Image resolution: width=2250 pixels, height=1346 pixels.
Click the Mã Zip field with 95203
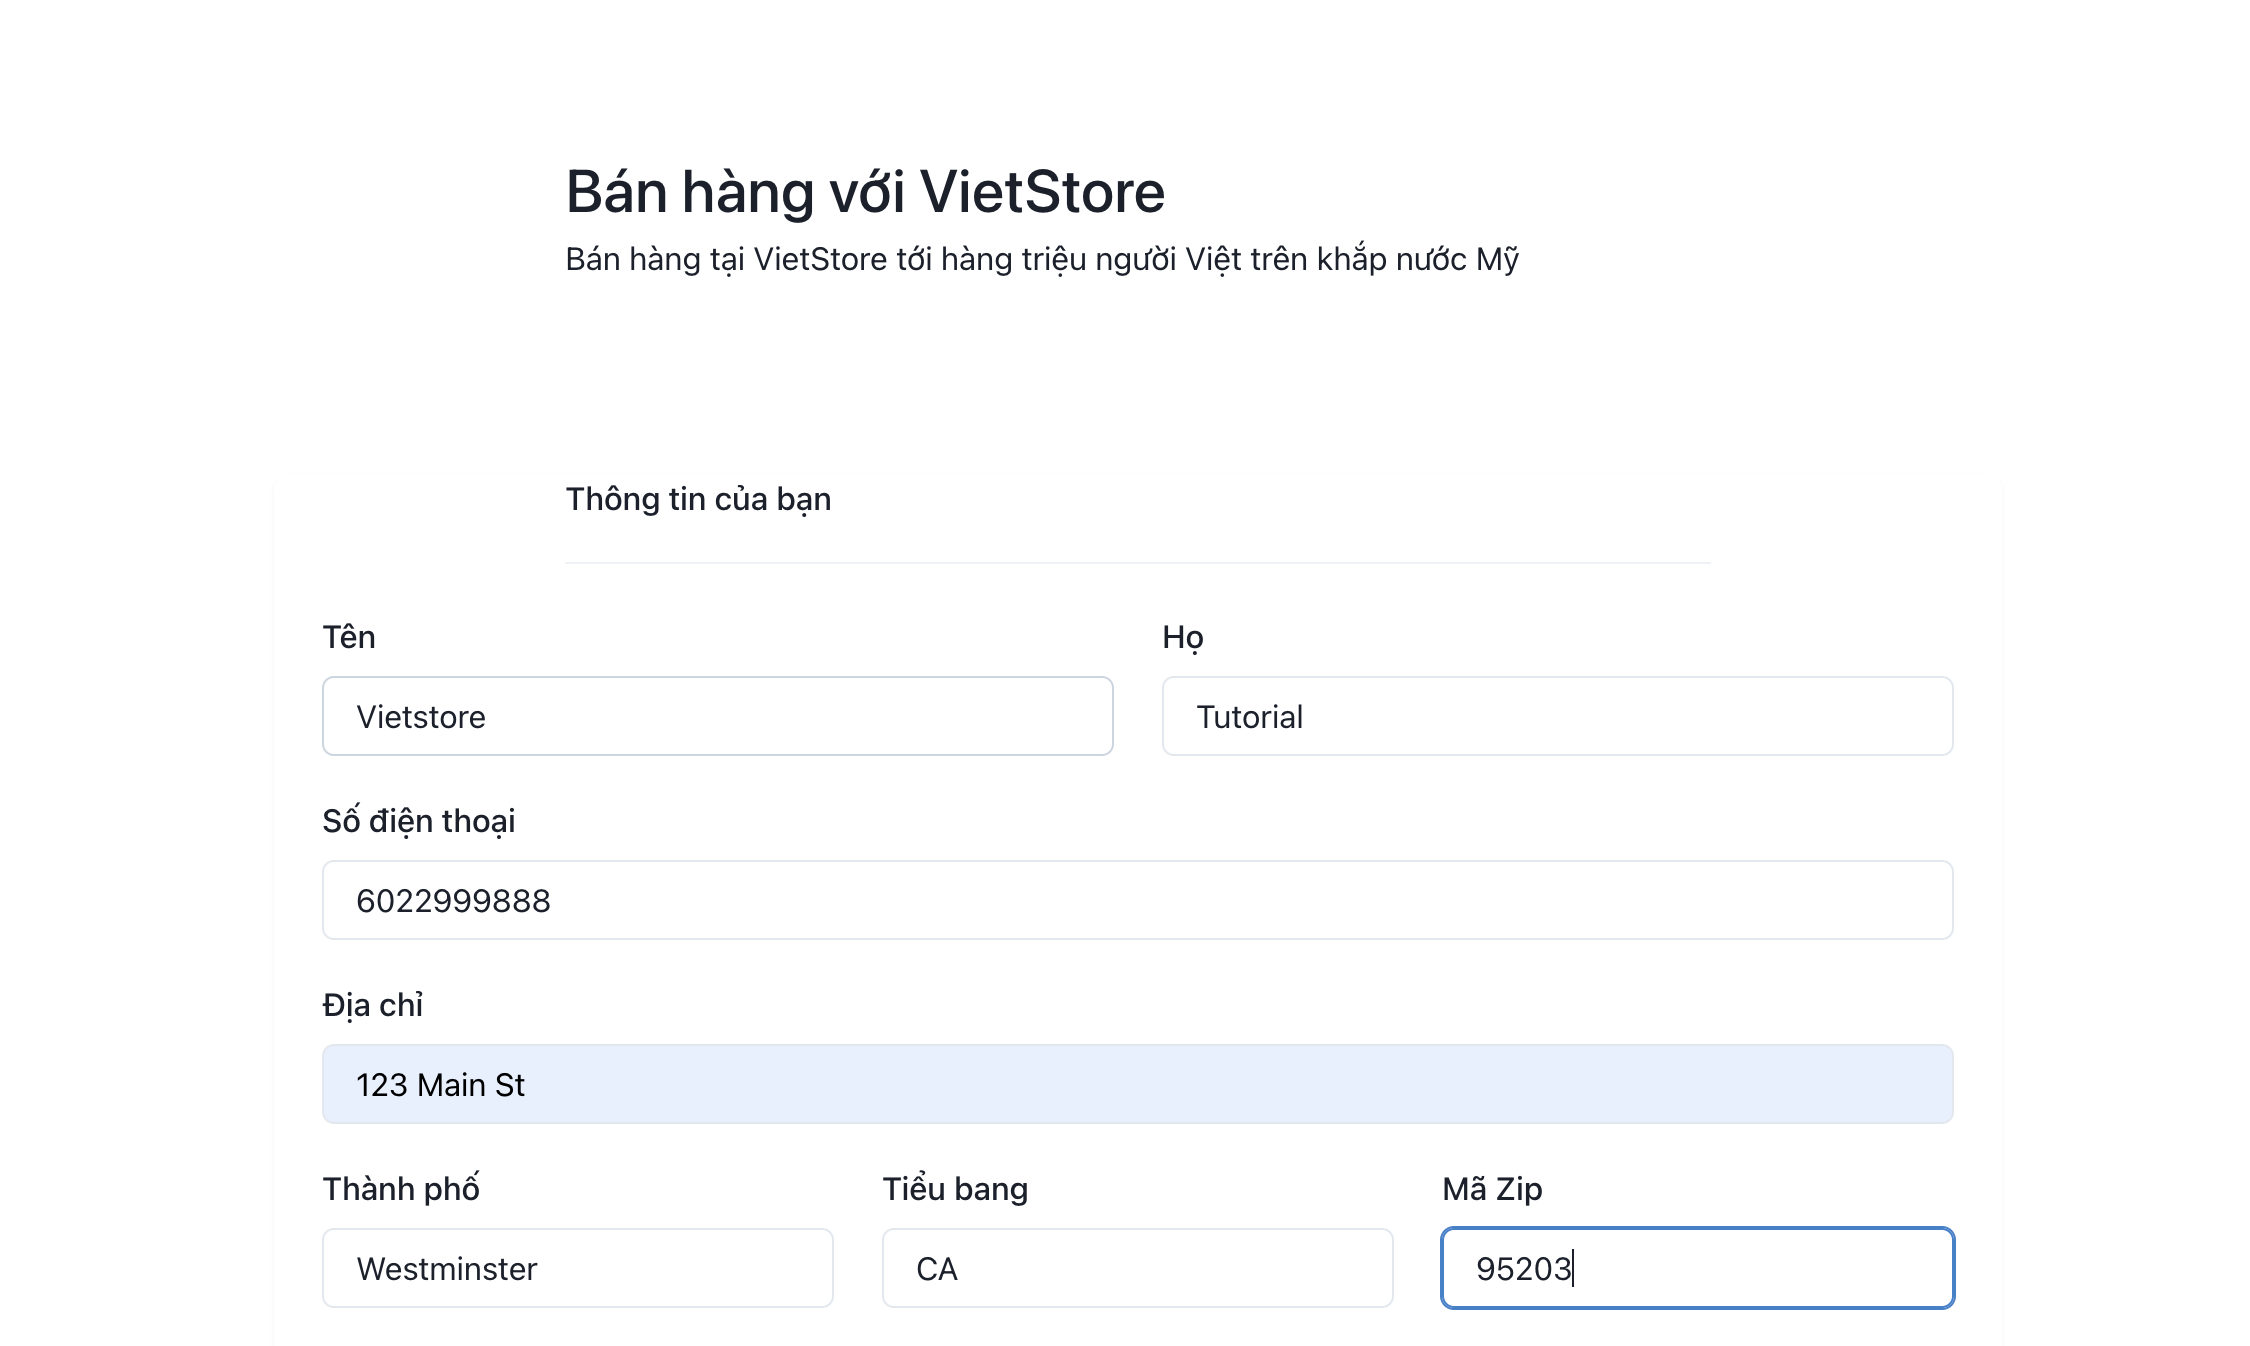[x=1697, y=1268]
